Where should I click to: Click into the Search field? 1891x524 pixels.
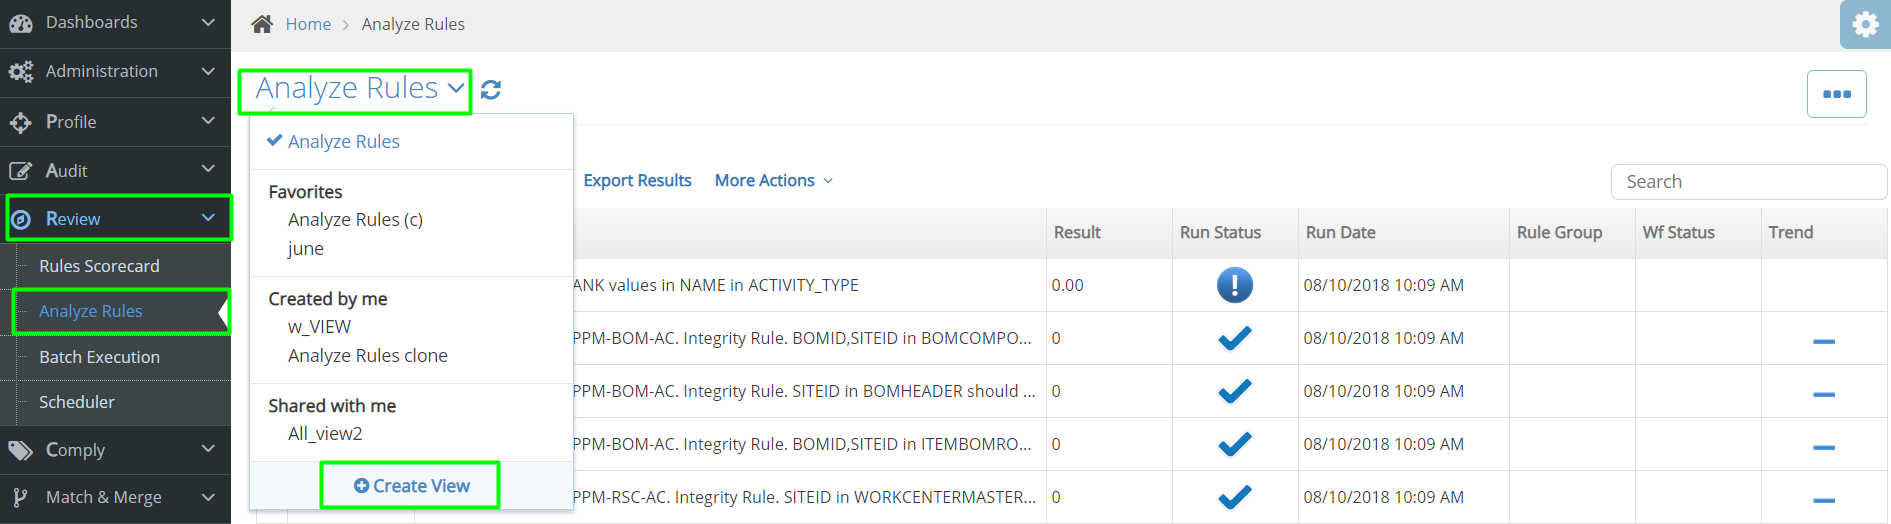click(x=1748, y=182)
